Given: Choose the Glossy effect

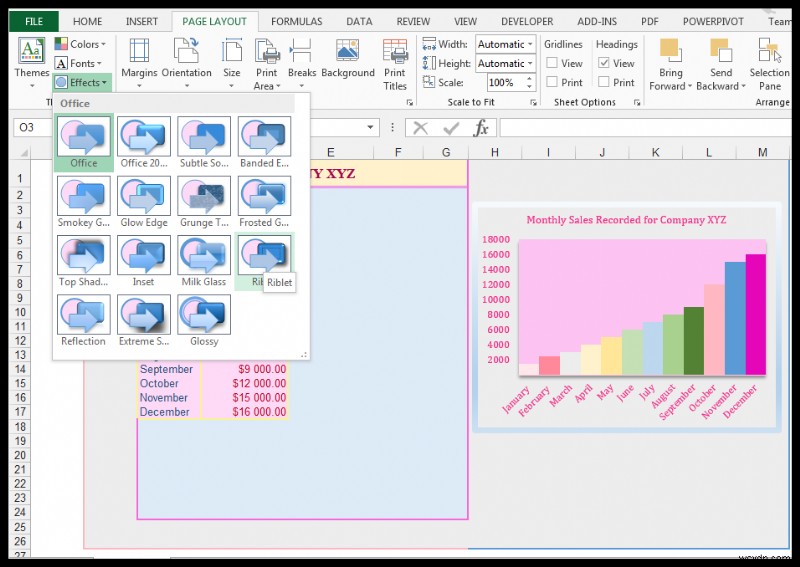Looking at the screenshot, I should coord(204,320).
